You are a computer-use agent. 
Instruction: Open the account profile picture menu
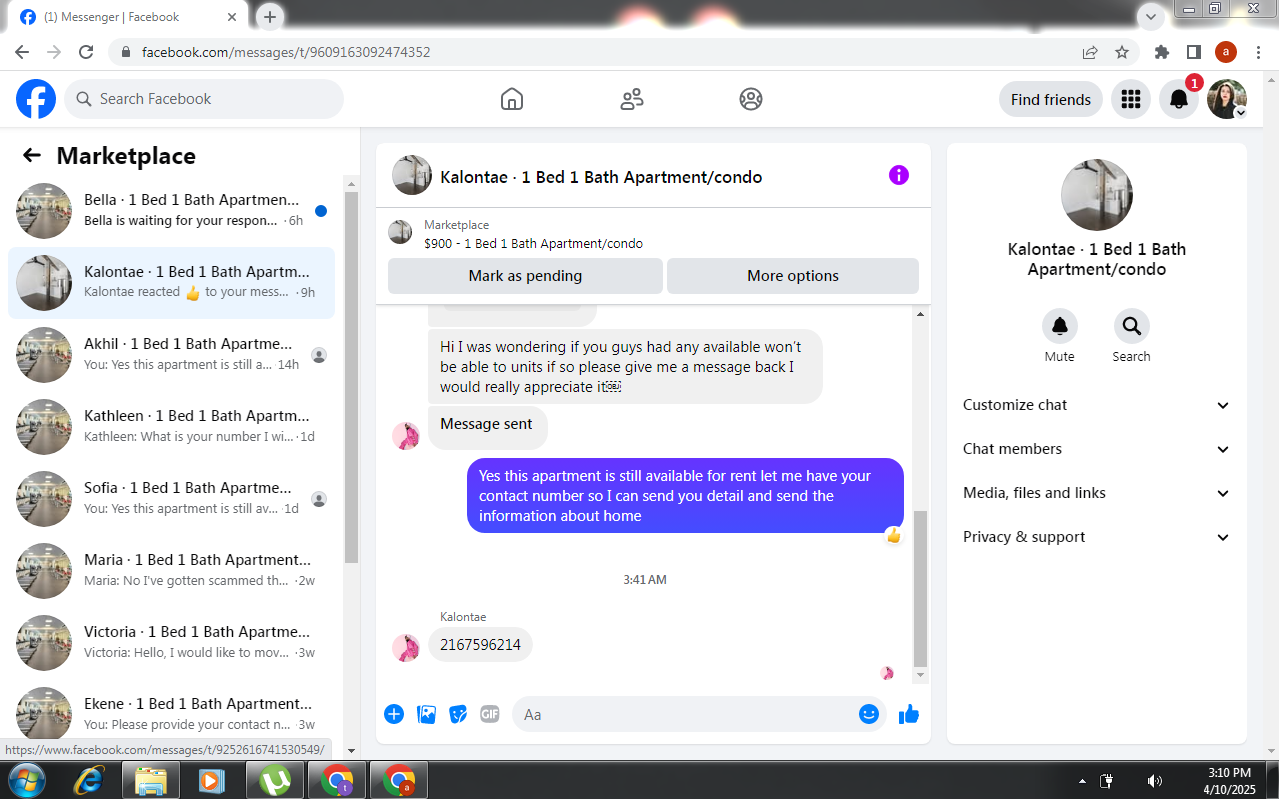click(x=1227, y=99)
